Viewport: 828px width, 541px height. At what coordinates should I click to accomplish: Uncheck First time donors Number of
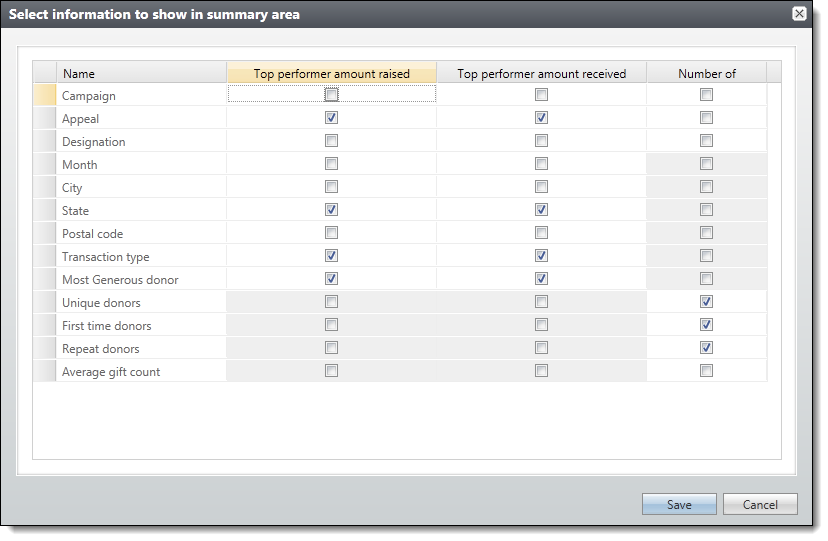coord(706,325)
